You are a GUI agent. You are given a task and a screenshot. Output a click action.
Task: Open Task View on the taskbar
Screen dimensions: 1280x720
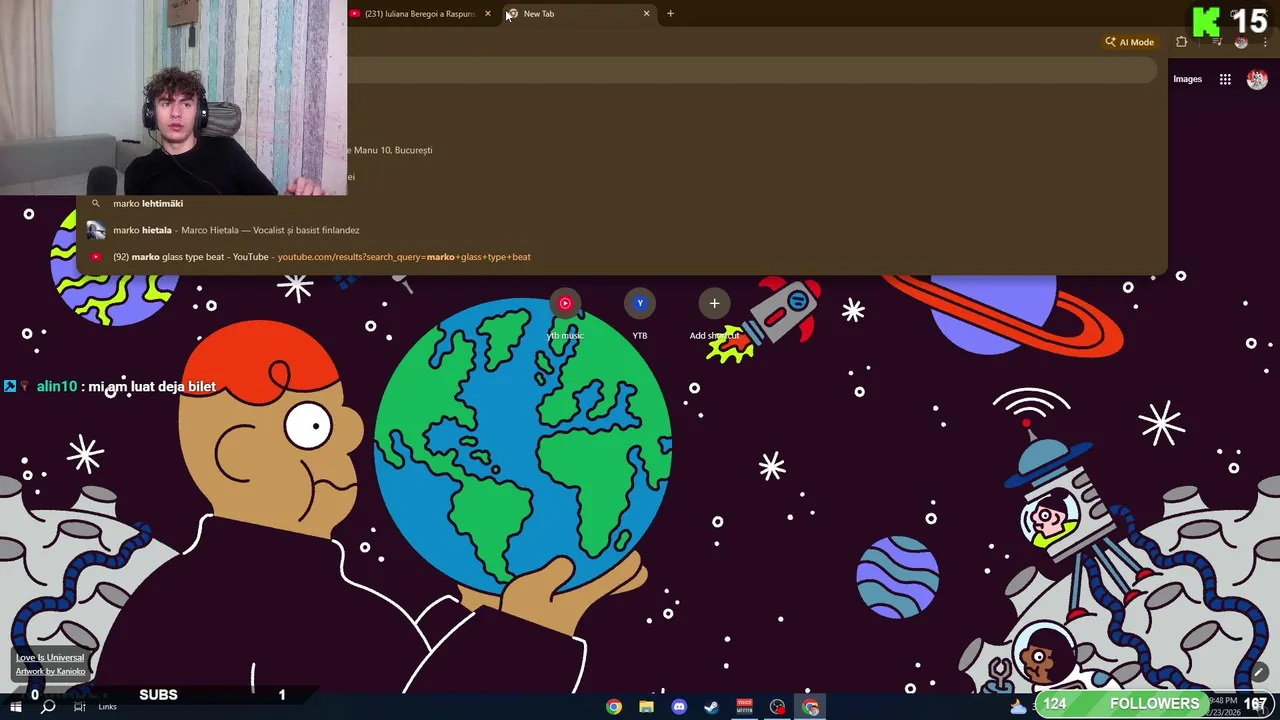click(80, 707)
